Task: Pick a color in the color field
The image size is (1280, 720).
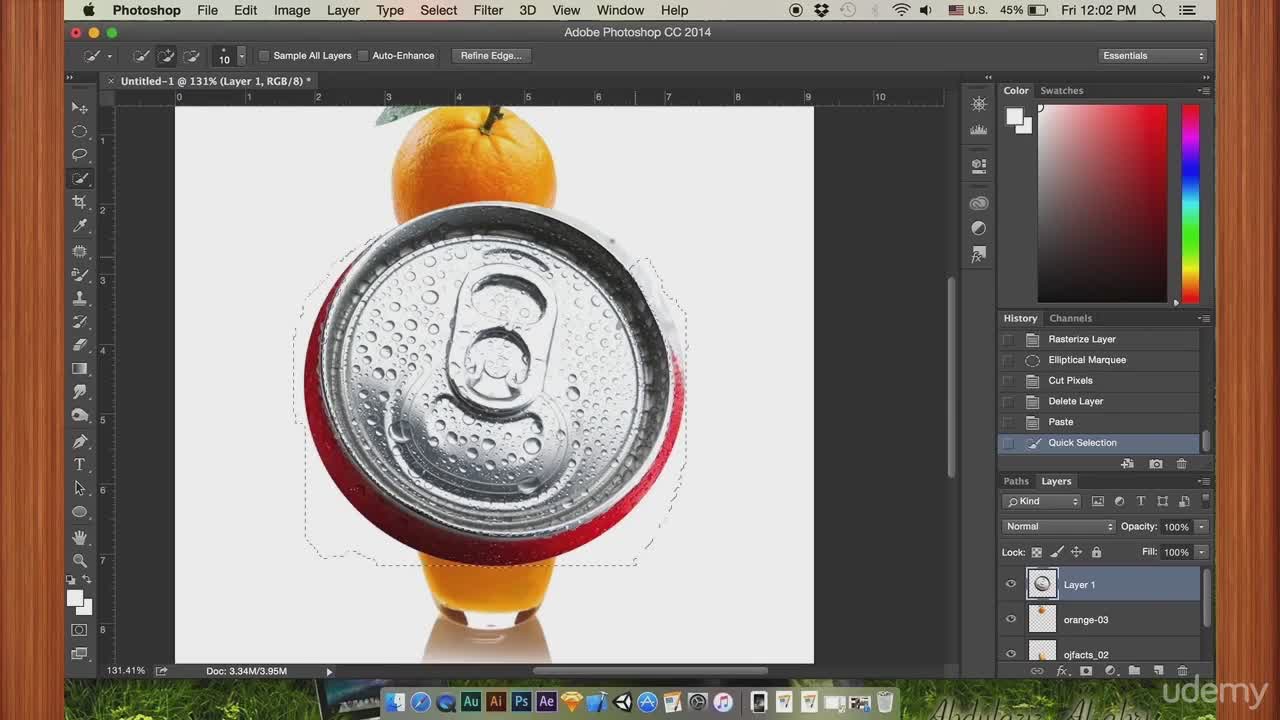Action: coord(1102,203)
